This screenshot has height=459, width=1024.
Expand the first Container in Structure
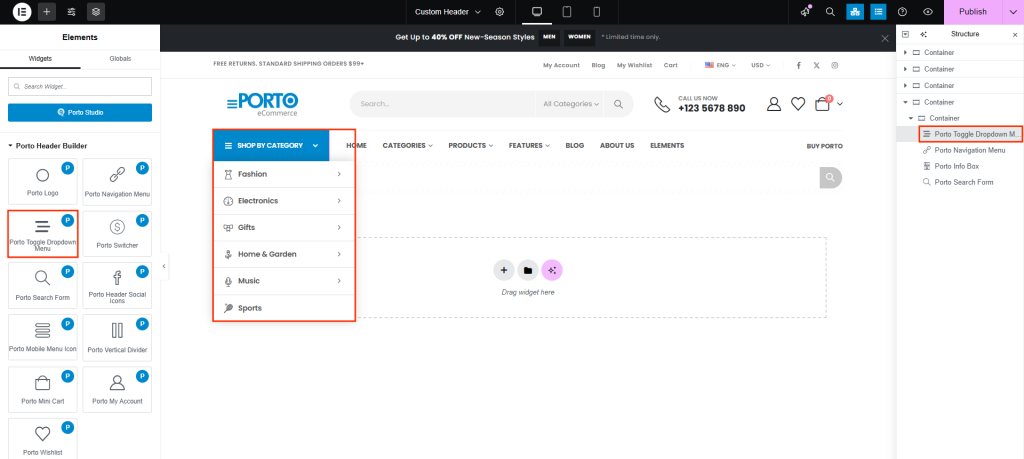click(x=905, y=52)
